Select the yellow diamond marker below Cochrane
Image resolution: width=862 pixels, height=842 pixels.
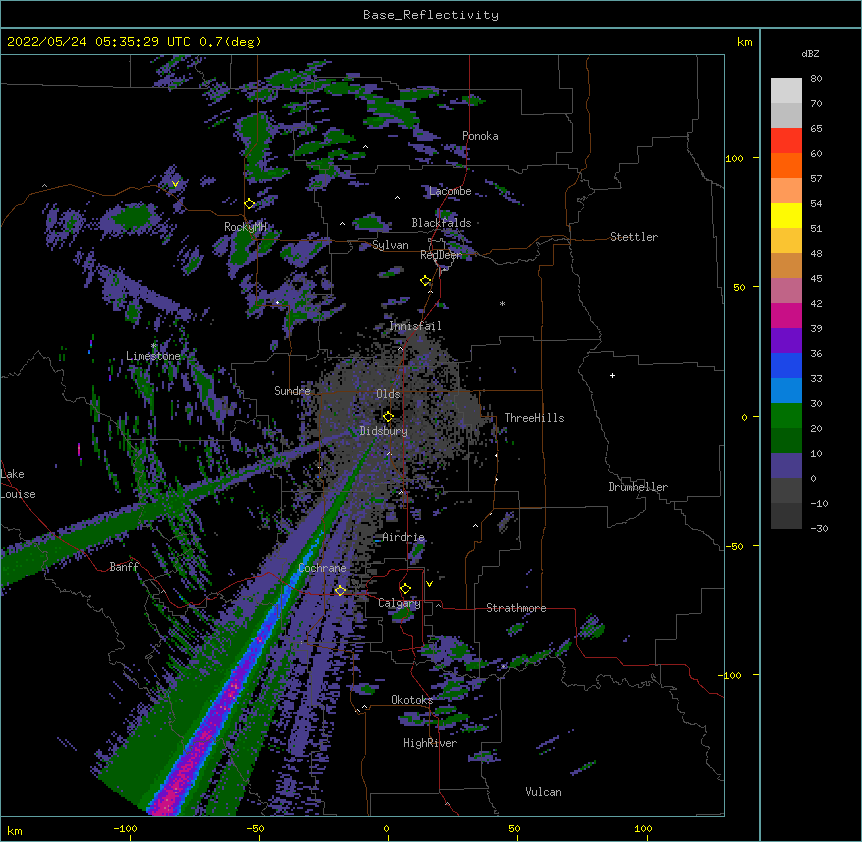coord(340,590)
